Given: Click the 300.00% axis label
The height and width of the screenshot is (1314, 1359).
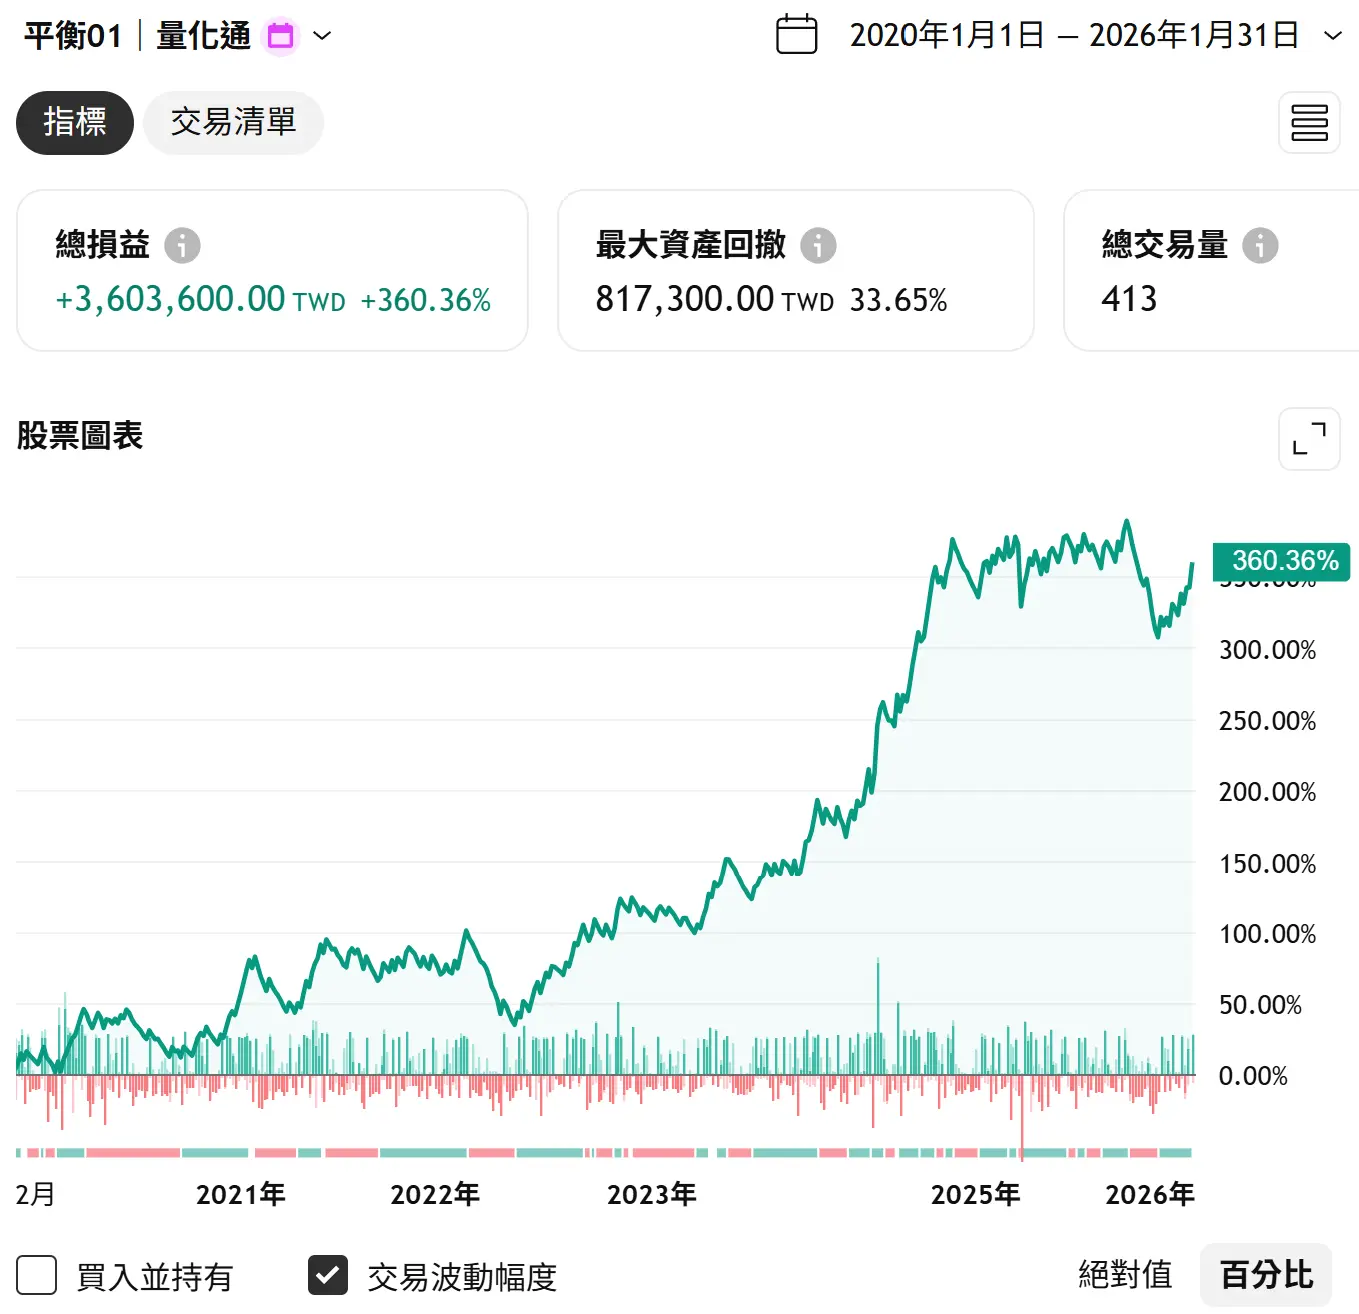Looking at the screenshot, I should coord(1269,650).
